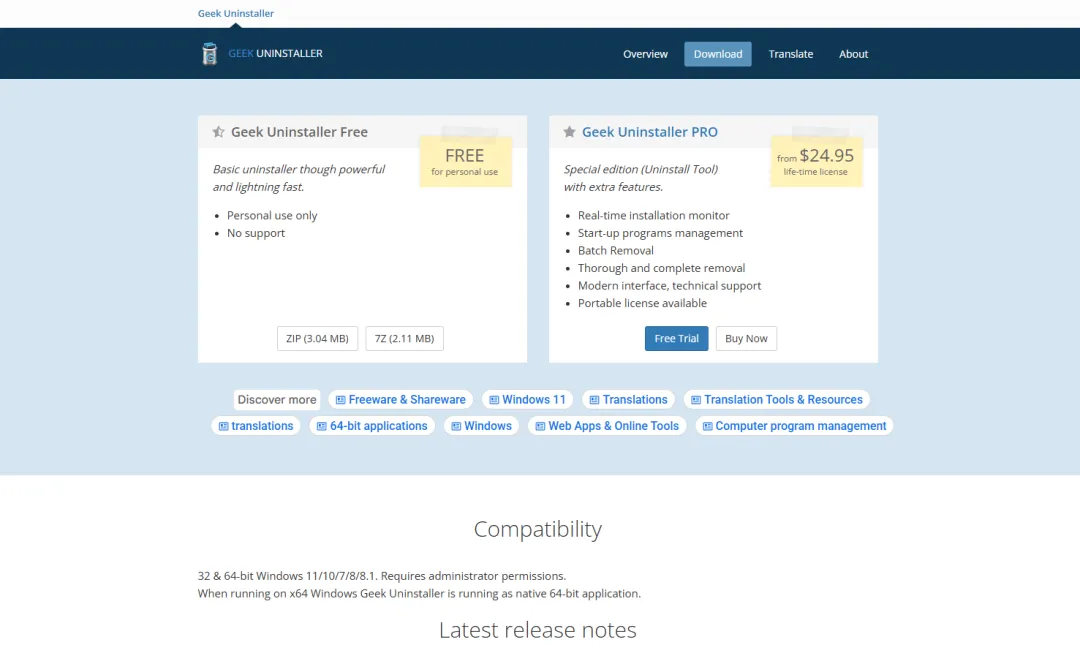Click the icon in Windows 11 chip

(494, 400)
